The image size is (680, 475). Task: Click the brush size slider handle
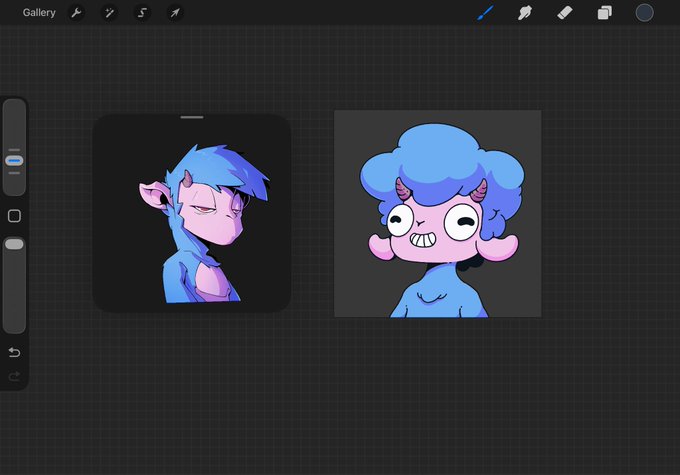click(14, 161)
